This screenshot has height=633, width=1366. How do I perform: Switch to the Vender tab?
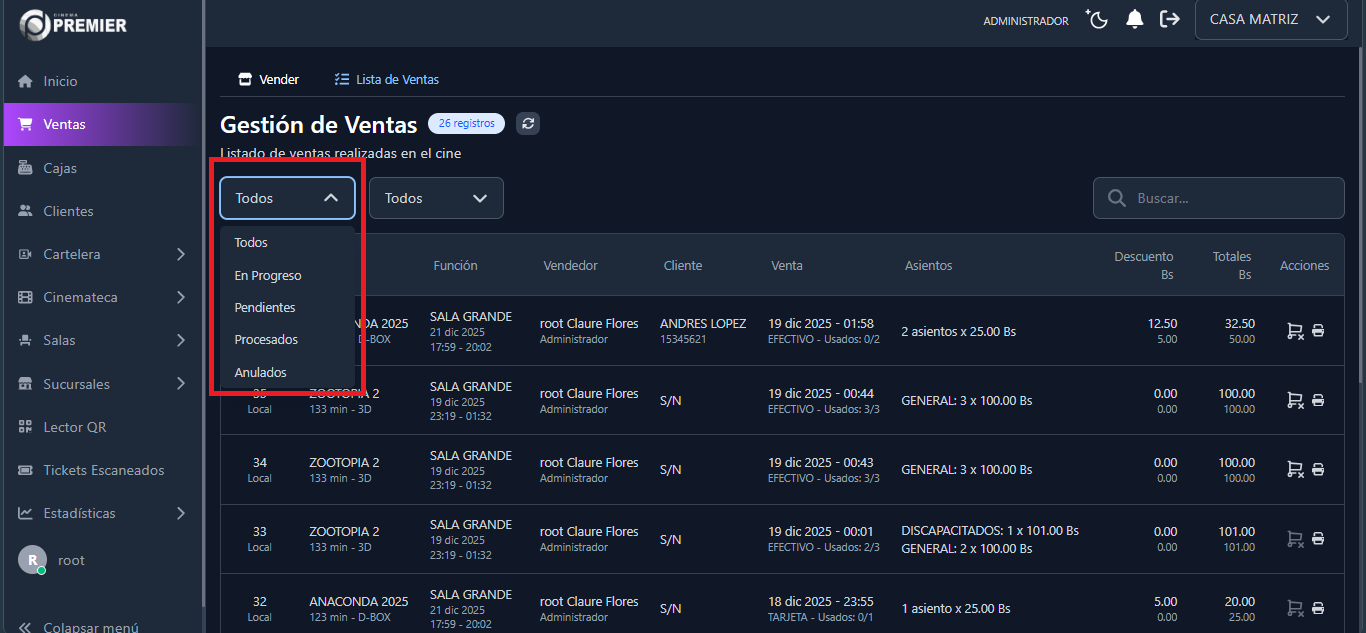pyautogui.click(x=269, y=79)
